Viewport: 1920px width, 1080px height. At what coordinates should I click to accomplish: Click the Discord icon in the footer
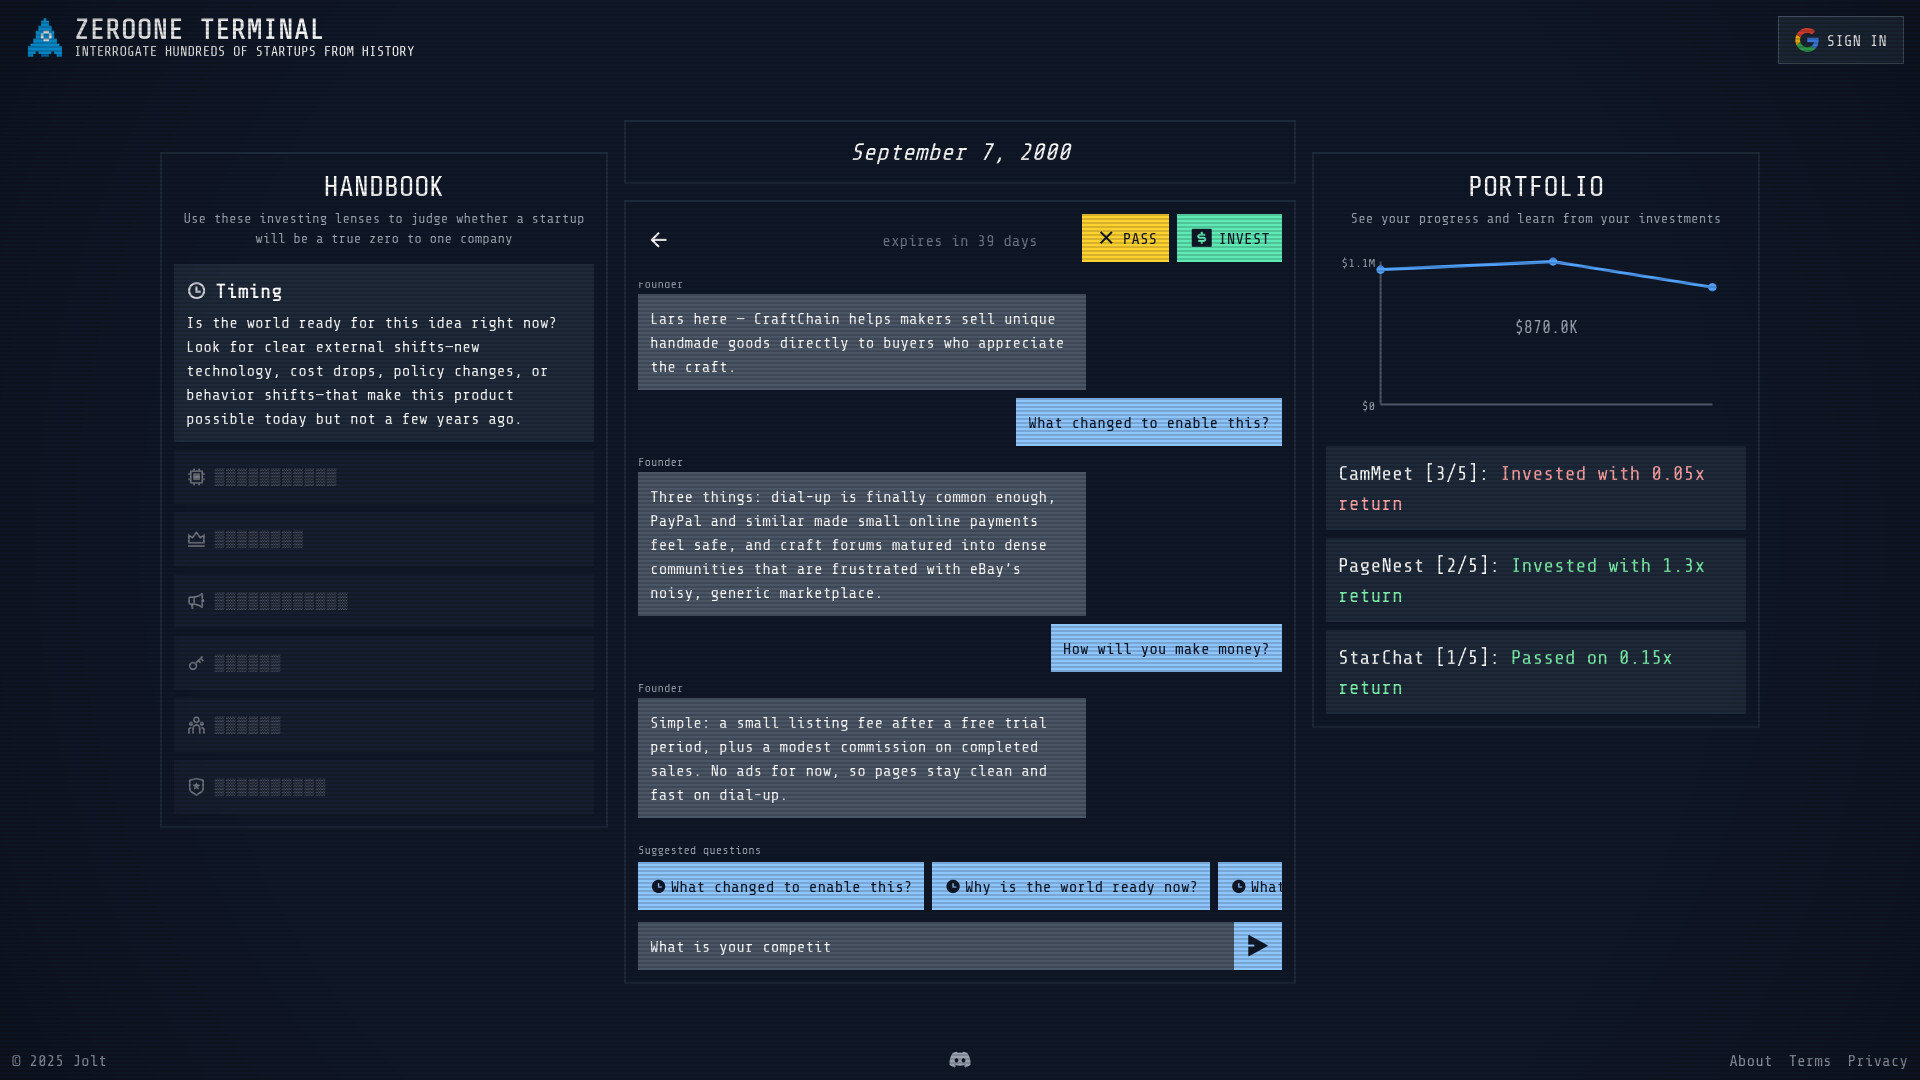[x=960, y=1059]
